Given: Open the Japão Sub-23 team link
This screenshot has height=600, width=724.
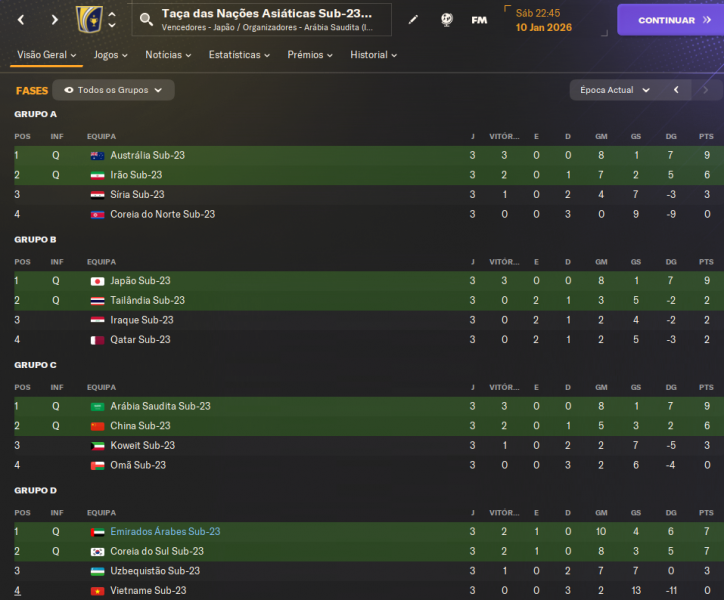Looking at the screenshot, I should [140, 281].
